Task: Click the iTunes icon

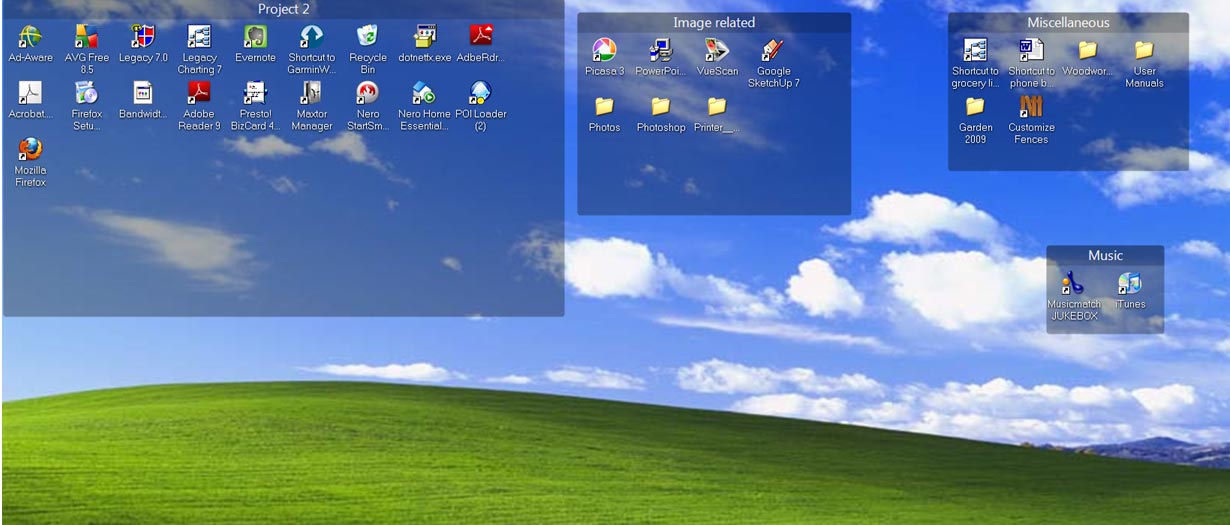Action: click(1129, 284)
